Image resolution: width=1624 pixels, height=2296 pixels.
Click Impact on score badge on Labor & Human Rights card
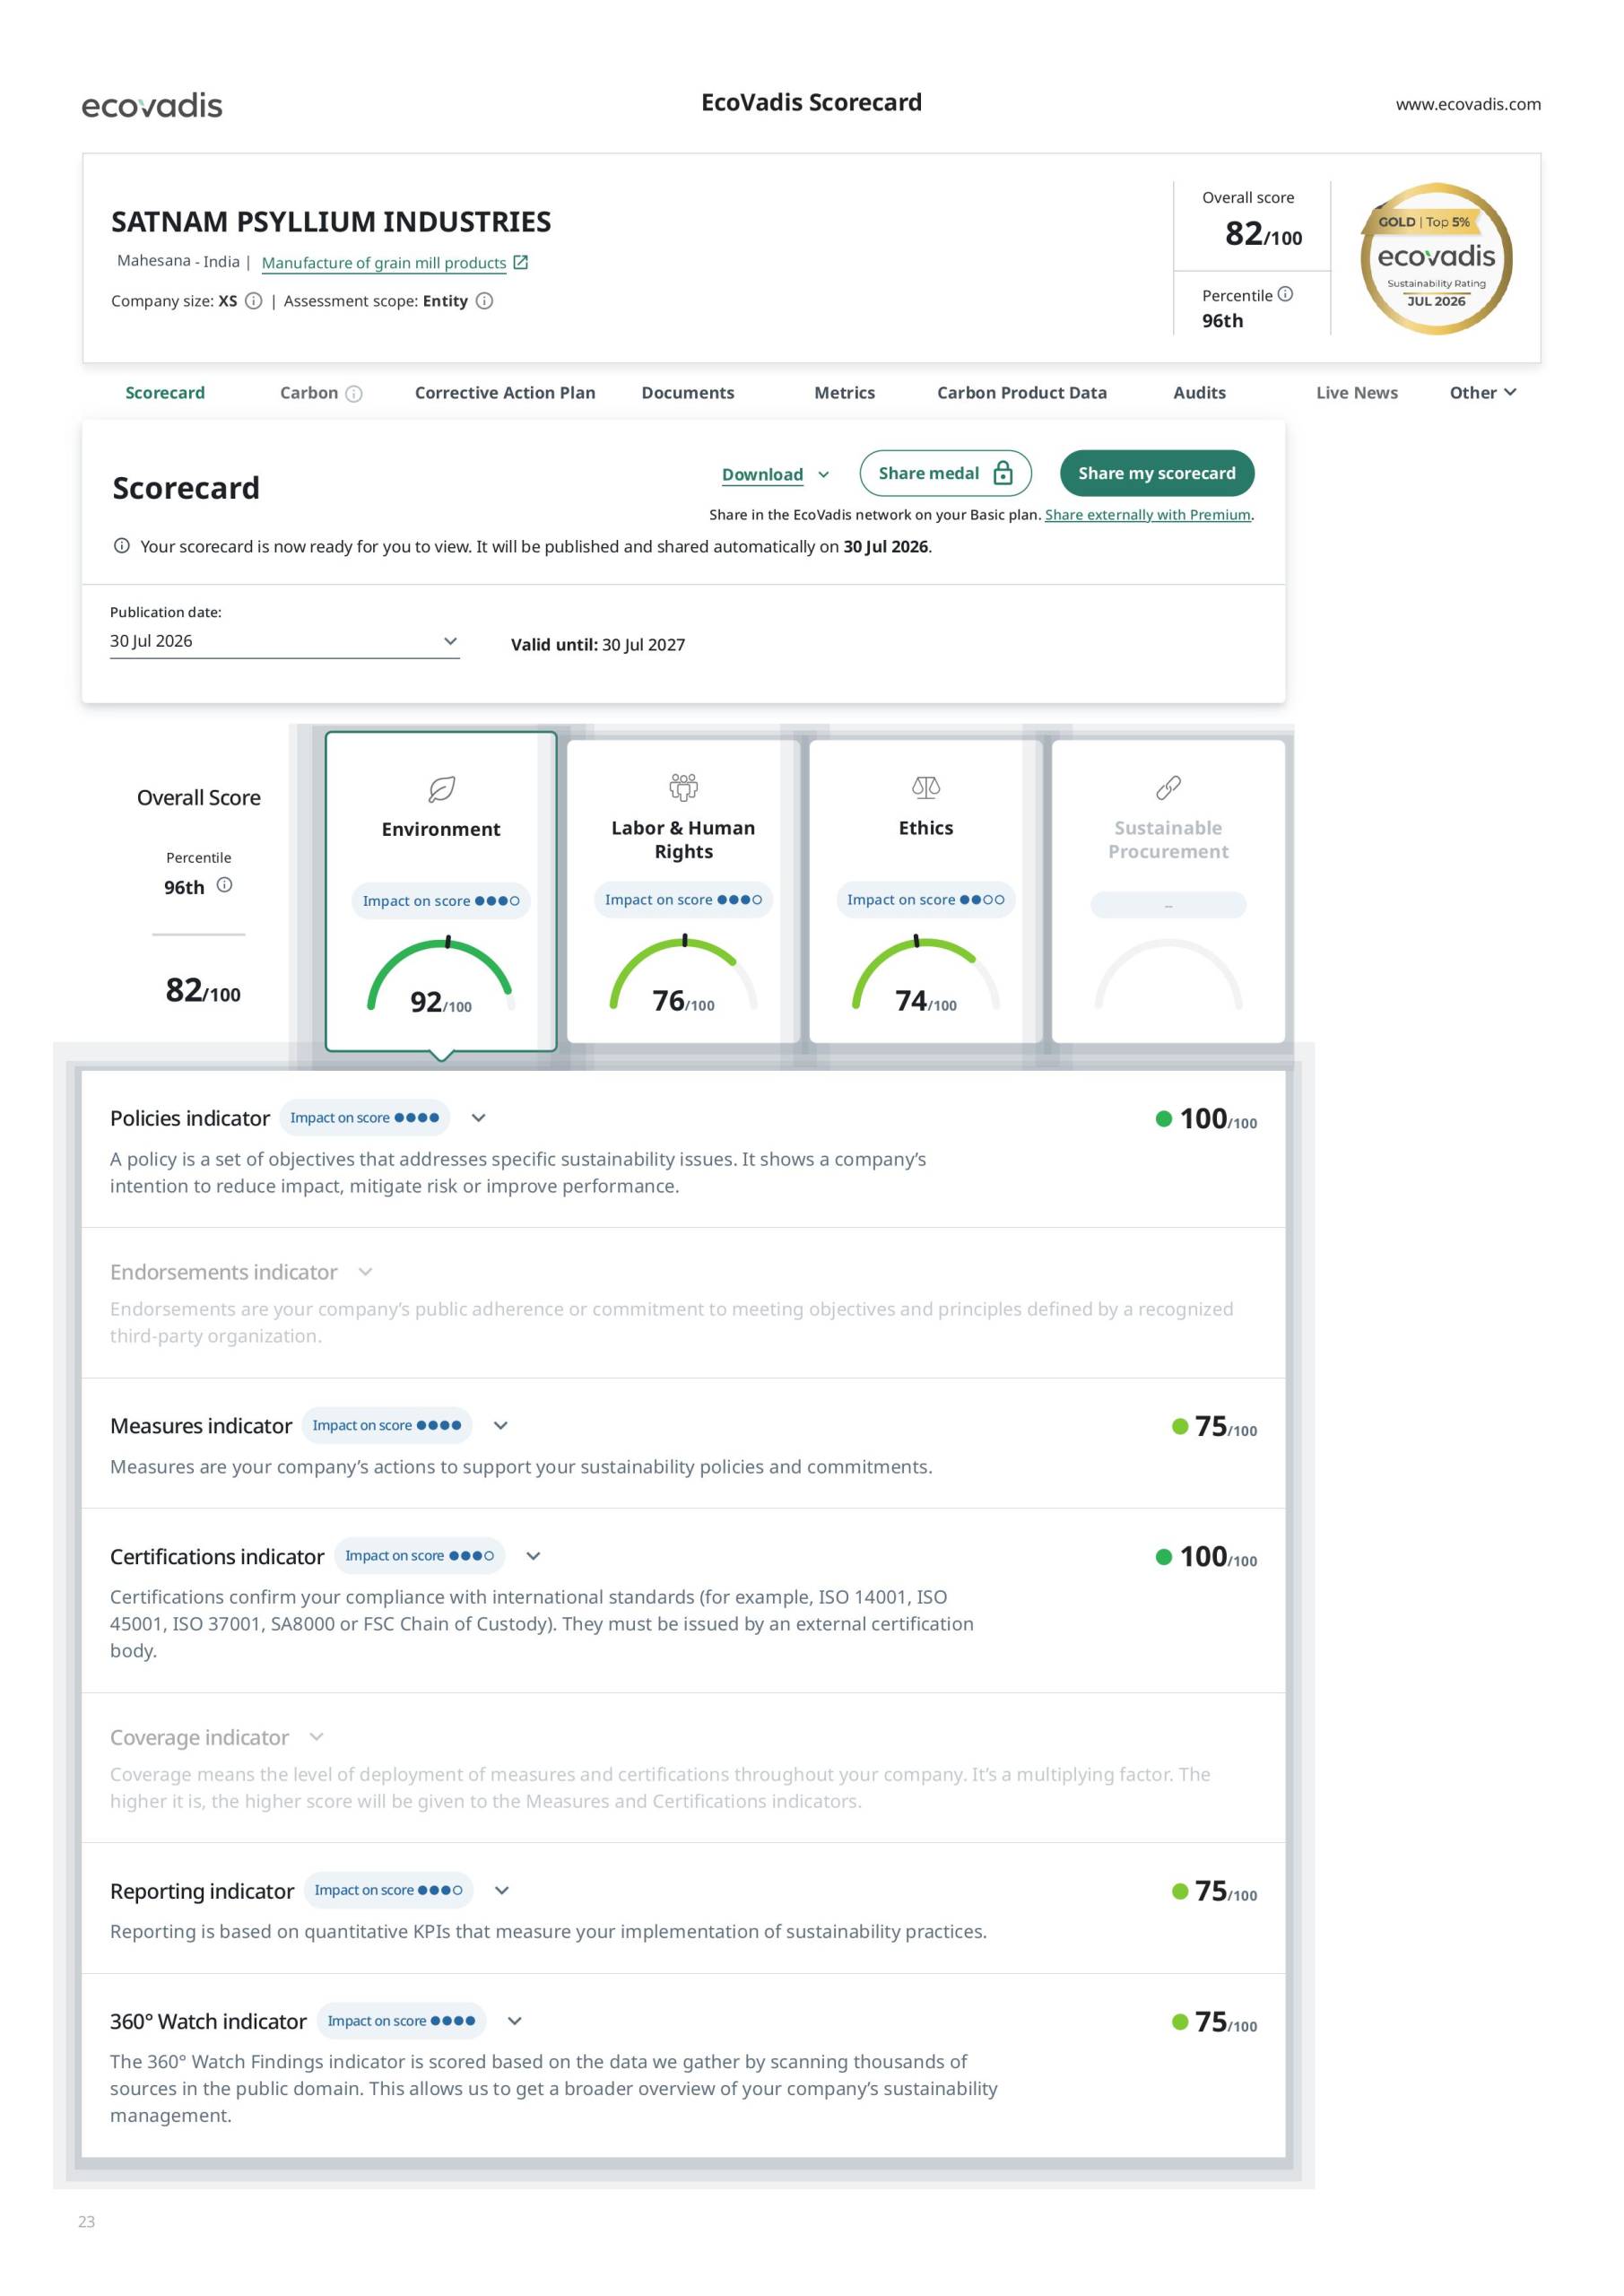[684, 900]
